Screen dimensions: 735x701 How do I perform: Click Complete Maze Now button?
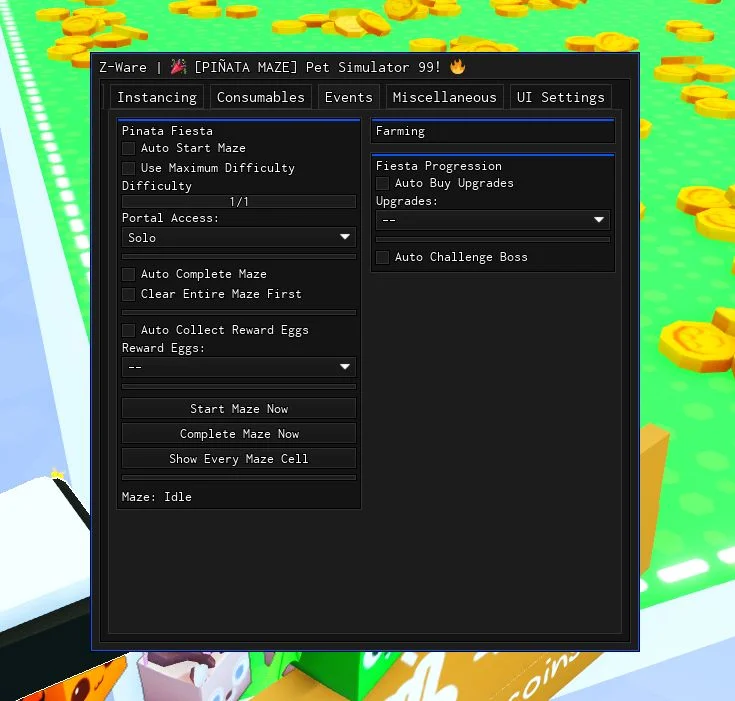click(x=239, y=433)
